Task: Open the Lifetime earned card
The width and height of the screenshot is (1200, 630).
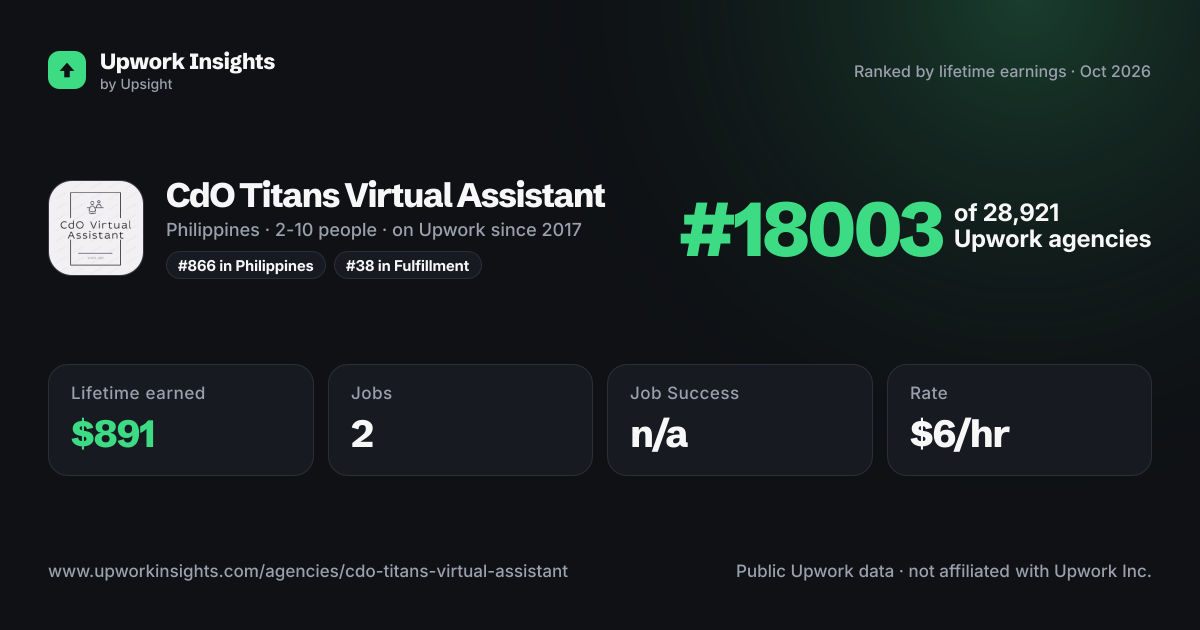Action: point(181,420)
